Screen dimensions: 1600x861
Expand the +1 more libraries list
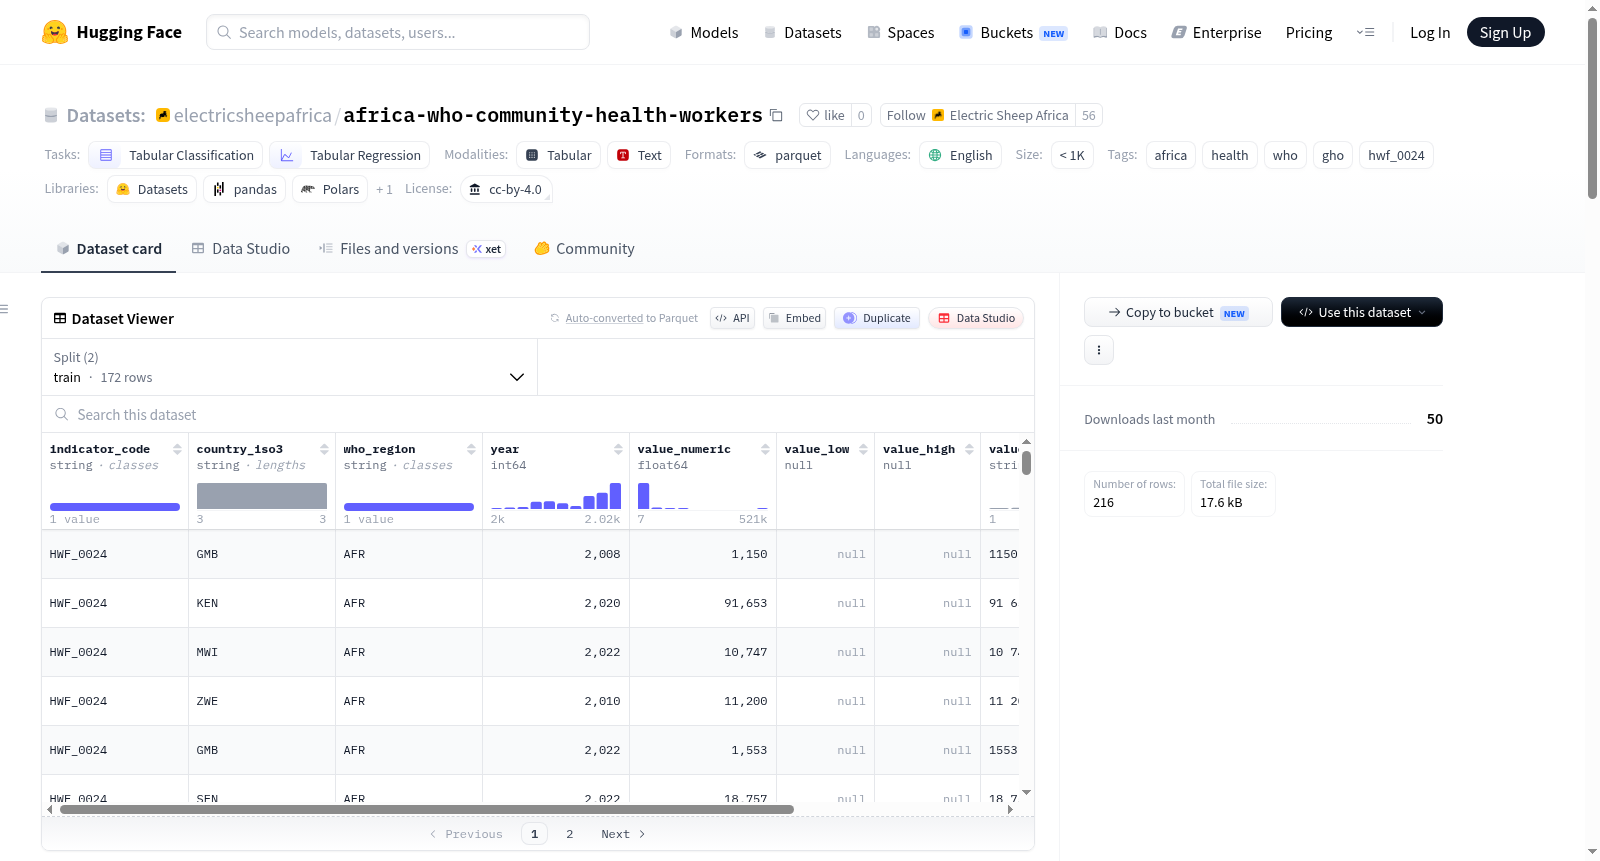[x=384, y=189]
